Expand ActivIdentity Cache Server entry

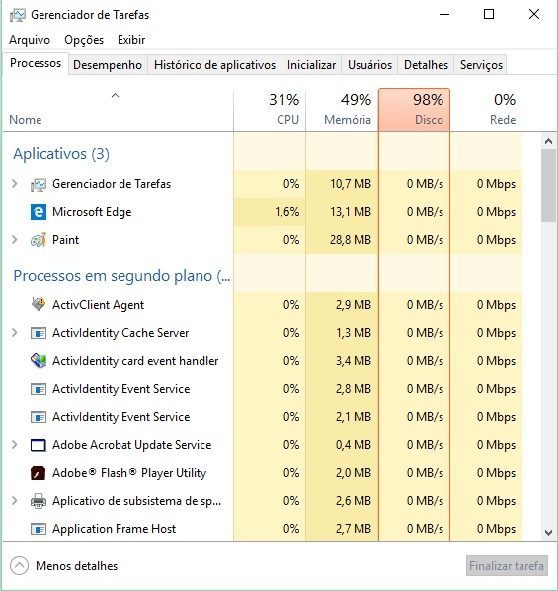(15, 333)
